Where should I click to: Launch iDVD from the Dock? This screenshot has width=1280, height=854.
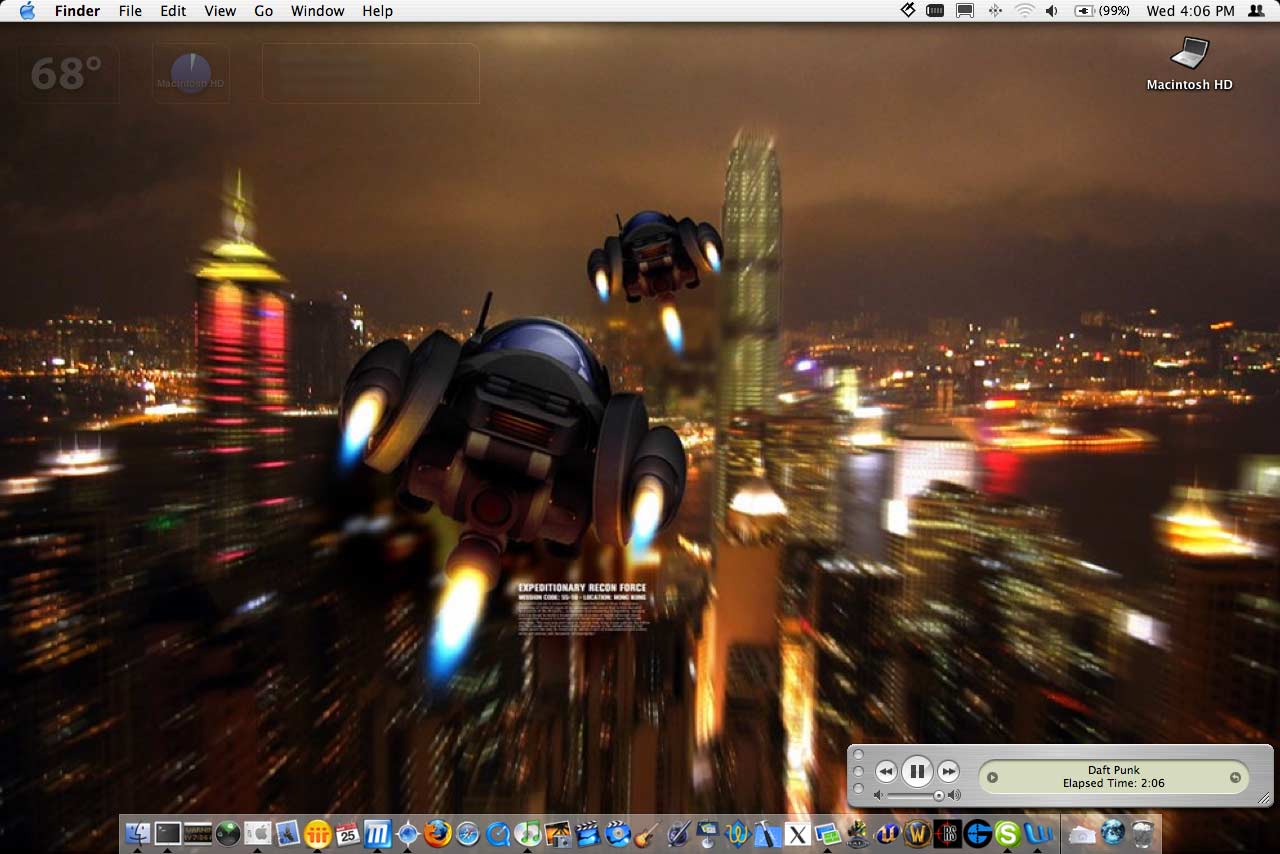tap(618, 833)
